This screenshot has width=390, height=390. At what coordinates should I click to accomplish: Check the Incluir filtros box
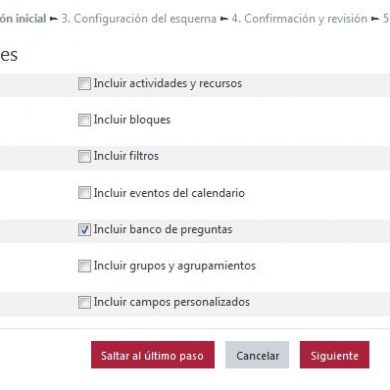[x=84, y=156]
